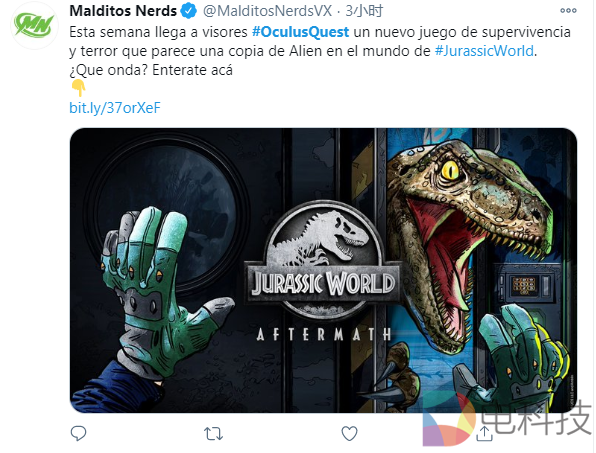
Task: Open the share tweet icon
Action: click(484, 433)
